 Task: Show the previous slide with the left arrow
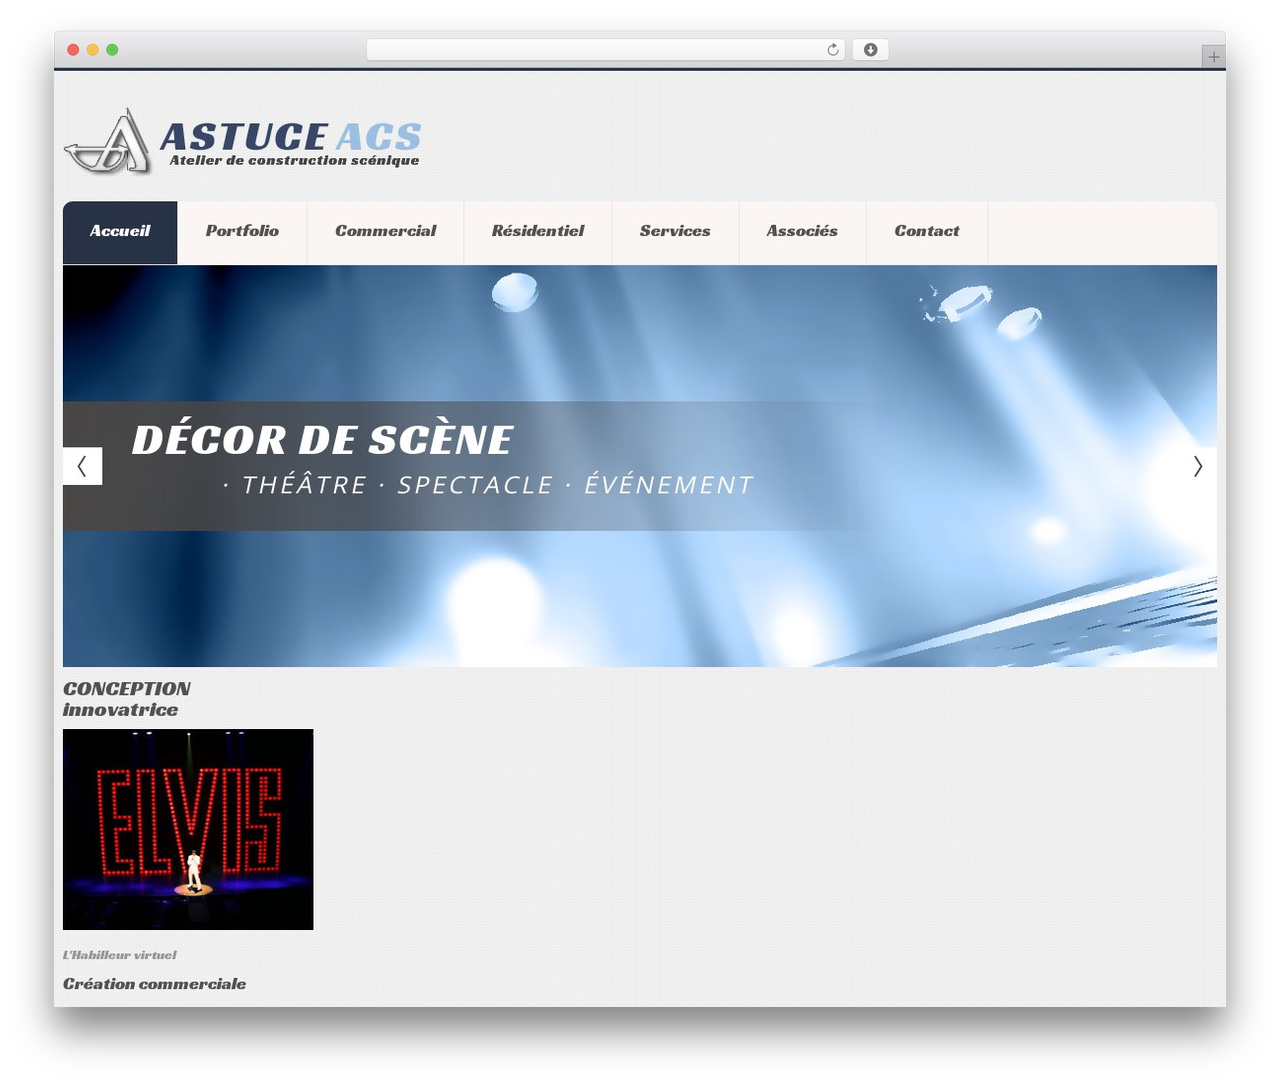[82, 466]
